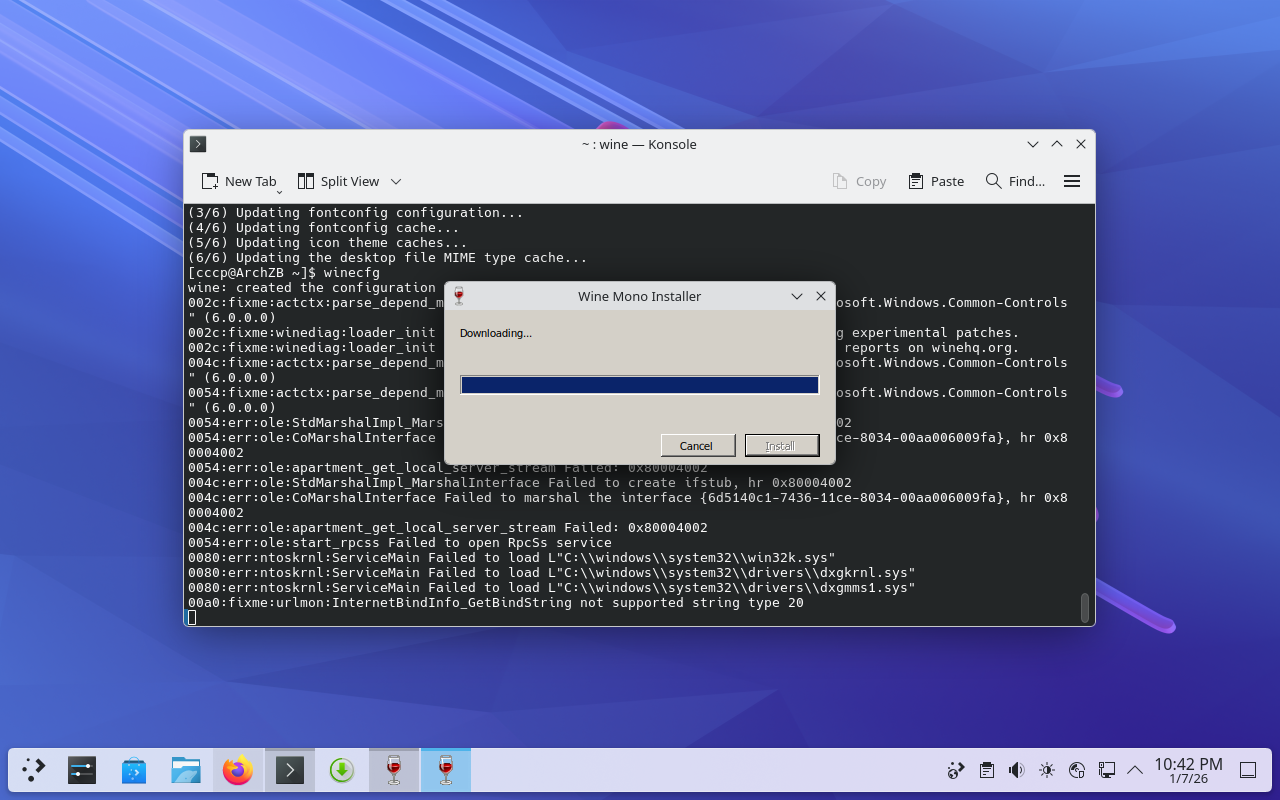Switch to Firefox in the taskbar
The width and height of the screenshot is (1280, 800).
[x=238, y=770]
